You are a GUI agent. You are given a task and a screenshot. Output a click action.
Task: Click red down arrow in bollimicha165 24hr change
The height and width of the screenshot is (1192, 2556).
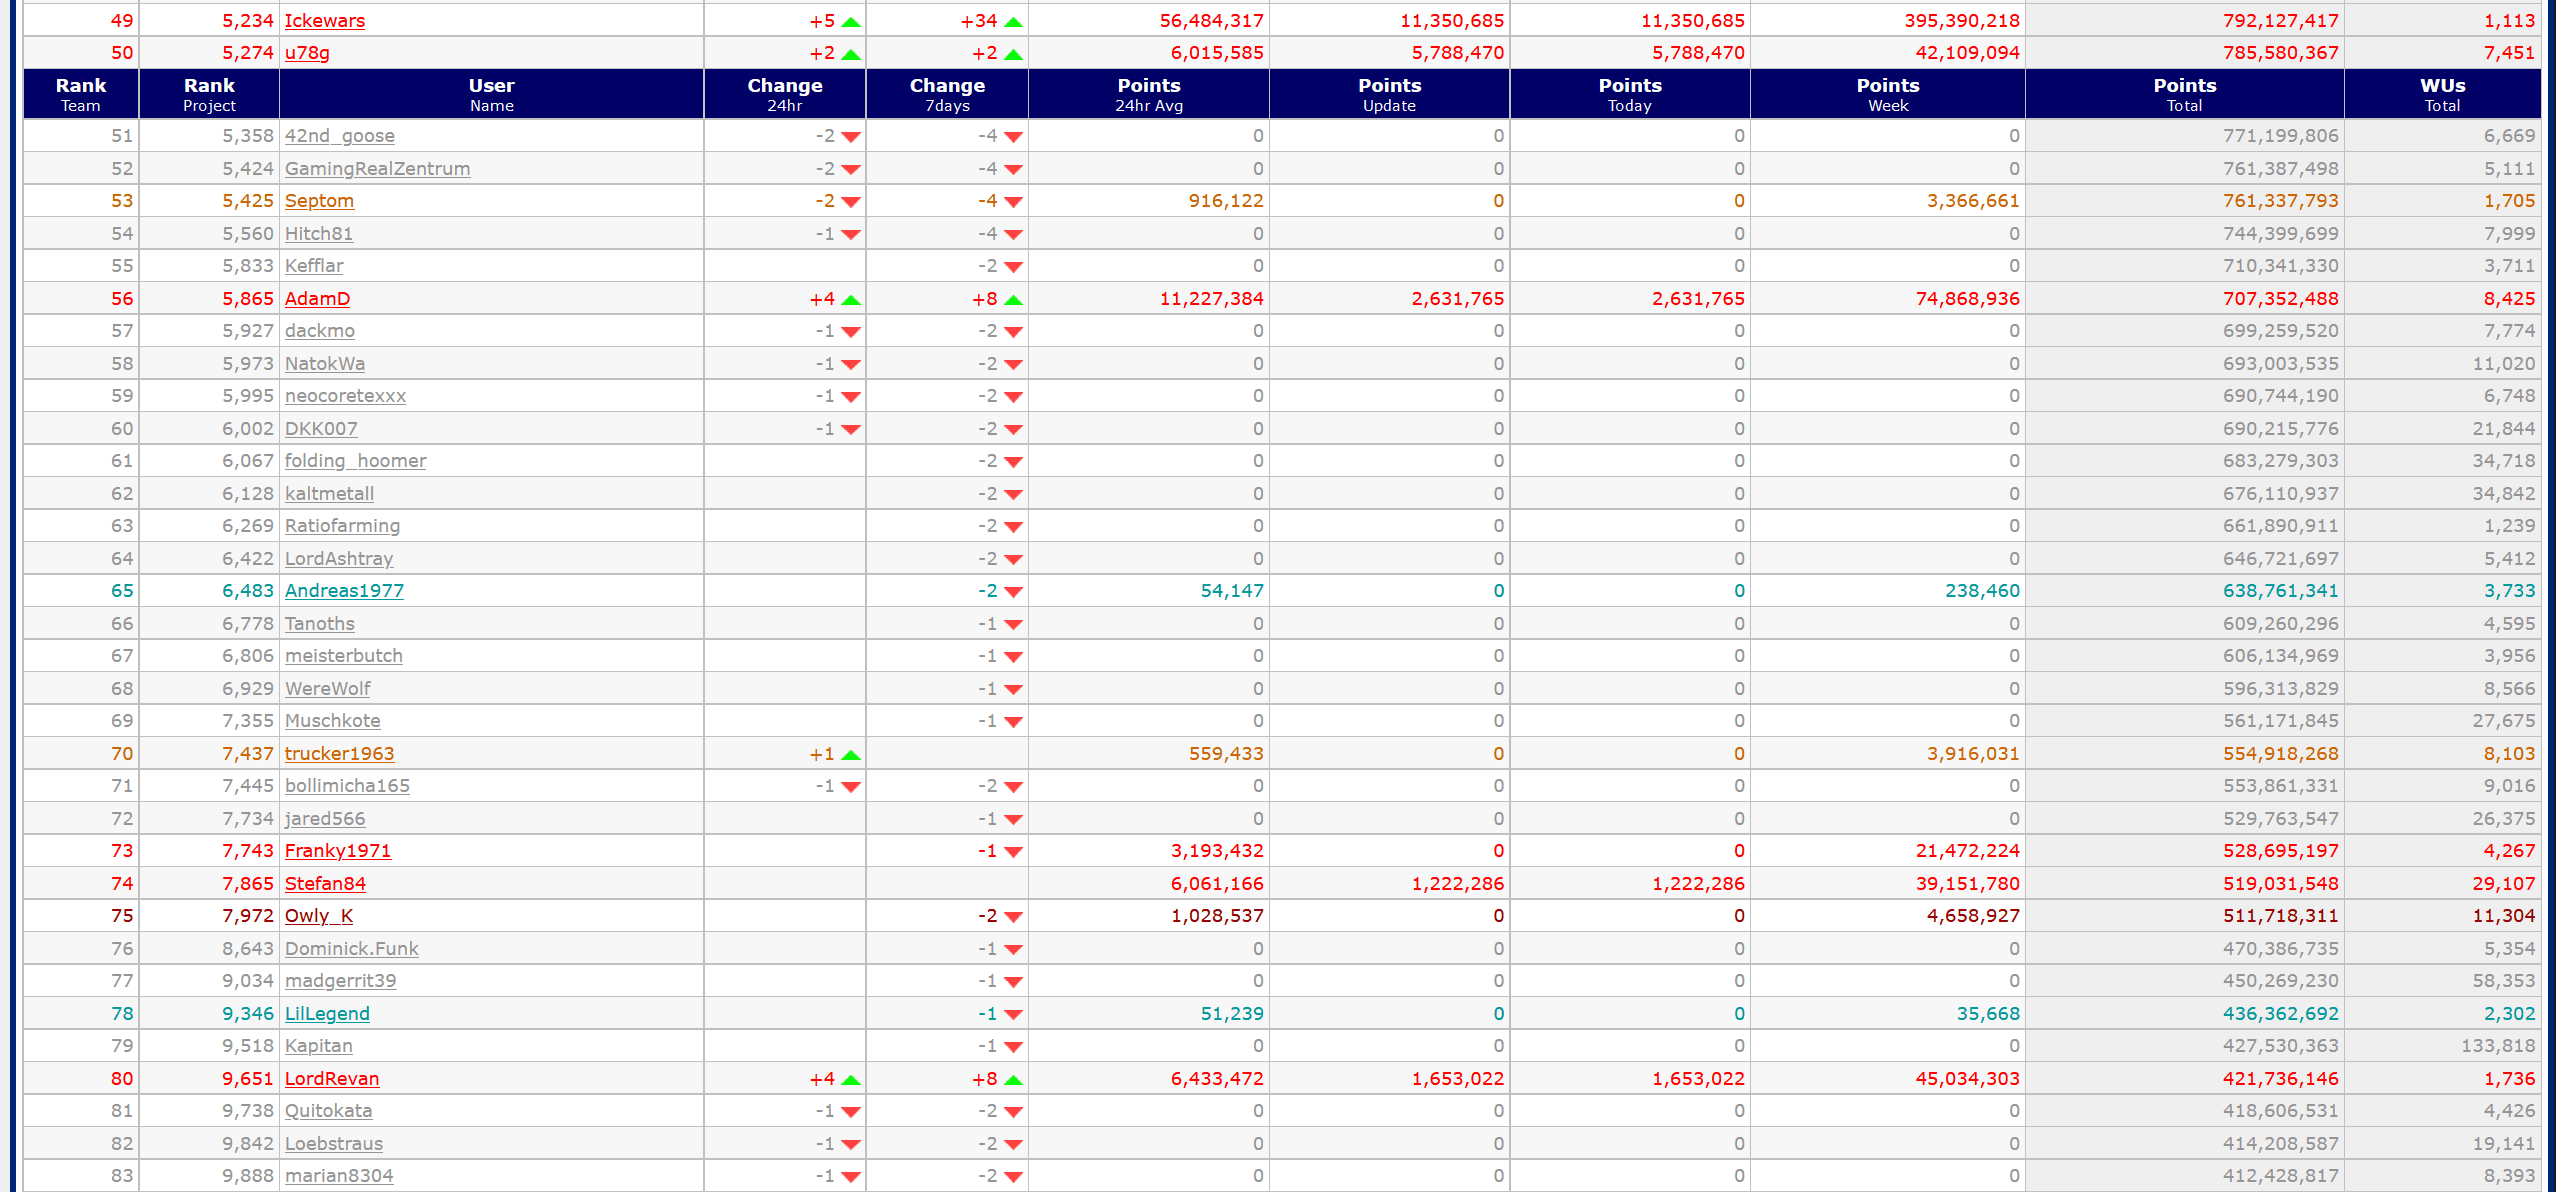pyautogui.click(x=850, y=787)
